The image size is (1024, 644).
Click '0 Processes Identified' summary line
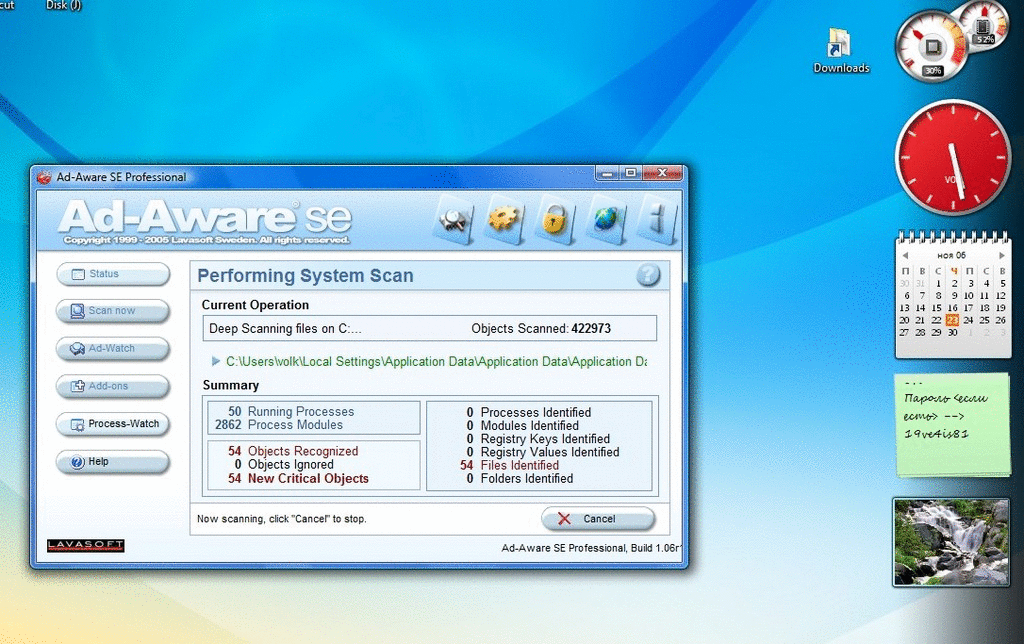[528, 413]
